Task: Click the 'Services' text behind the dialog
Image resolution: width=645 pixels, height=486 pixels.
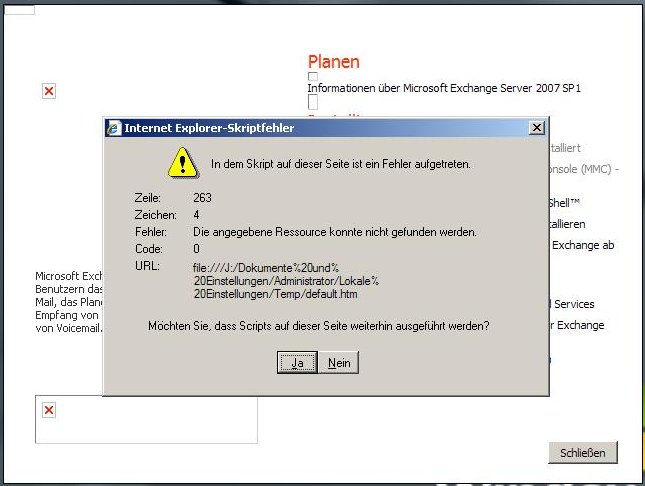Action: pos(574,304)
